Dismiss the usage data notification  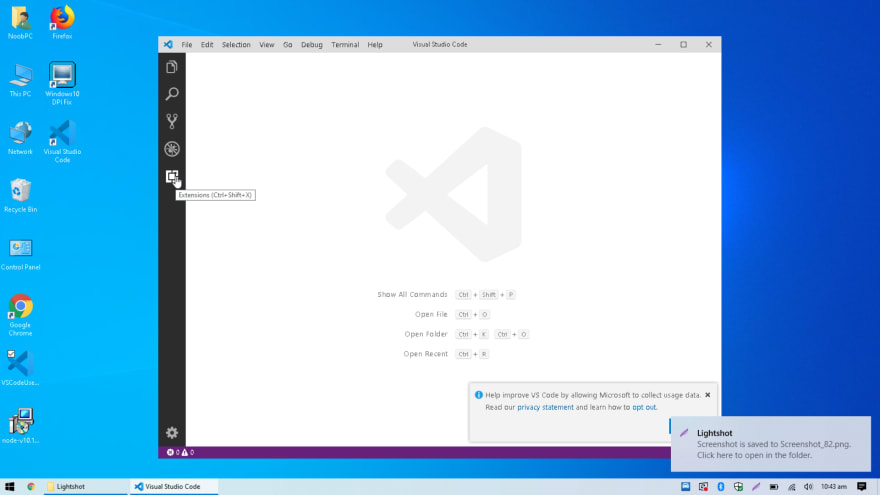click(708, 395)
